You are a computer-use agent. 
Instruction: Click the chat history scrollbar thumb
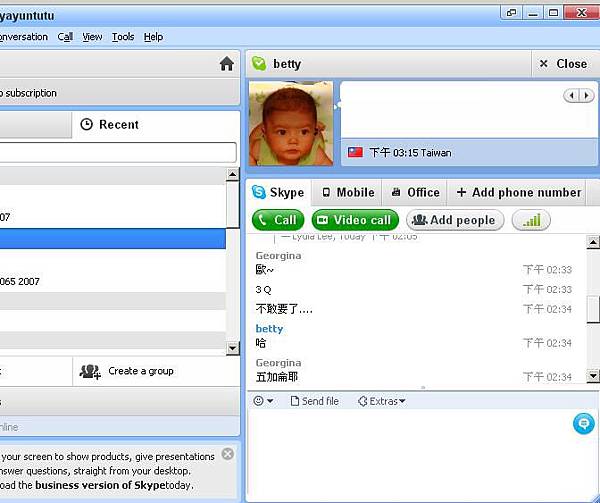click(x=593, y=309)
